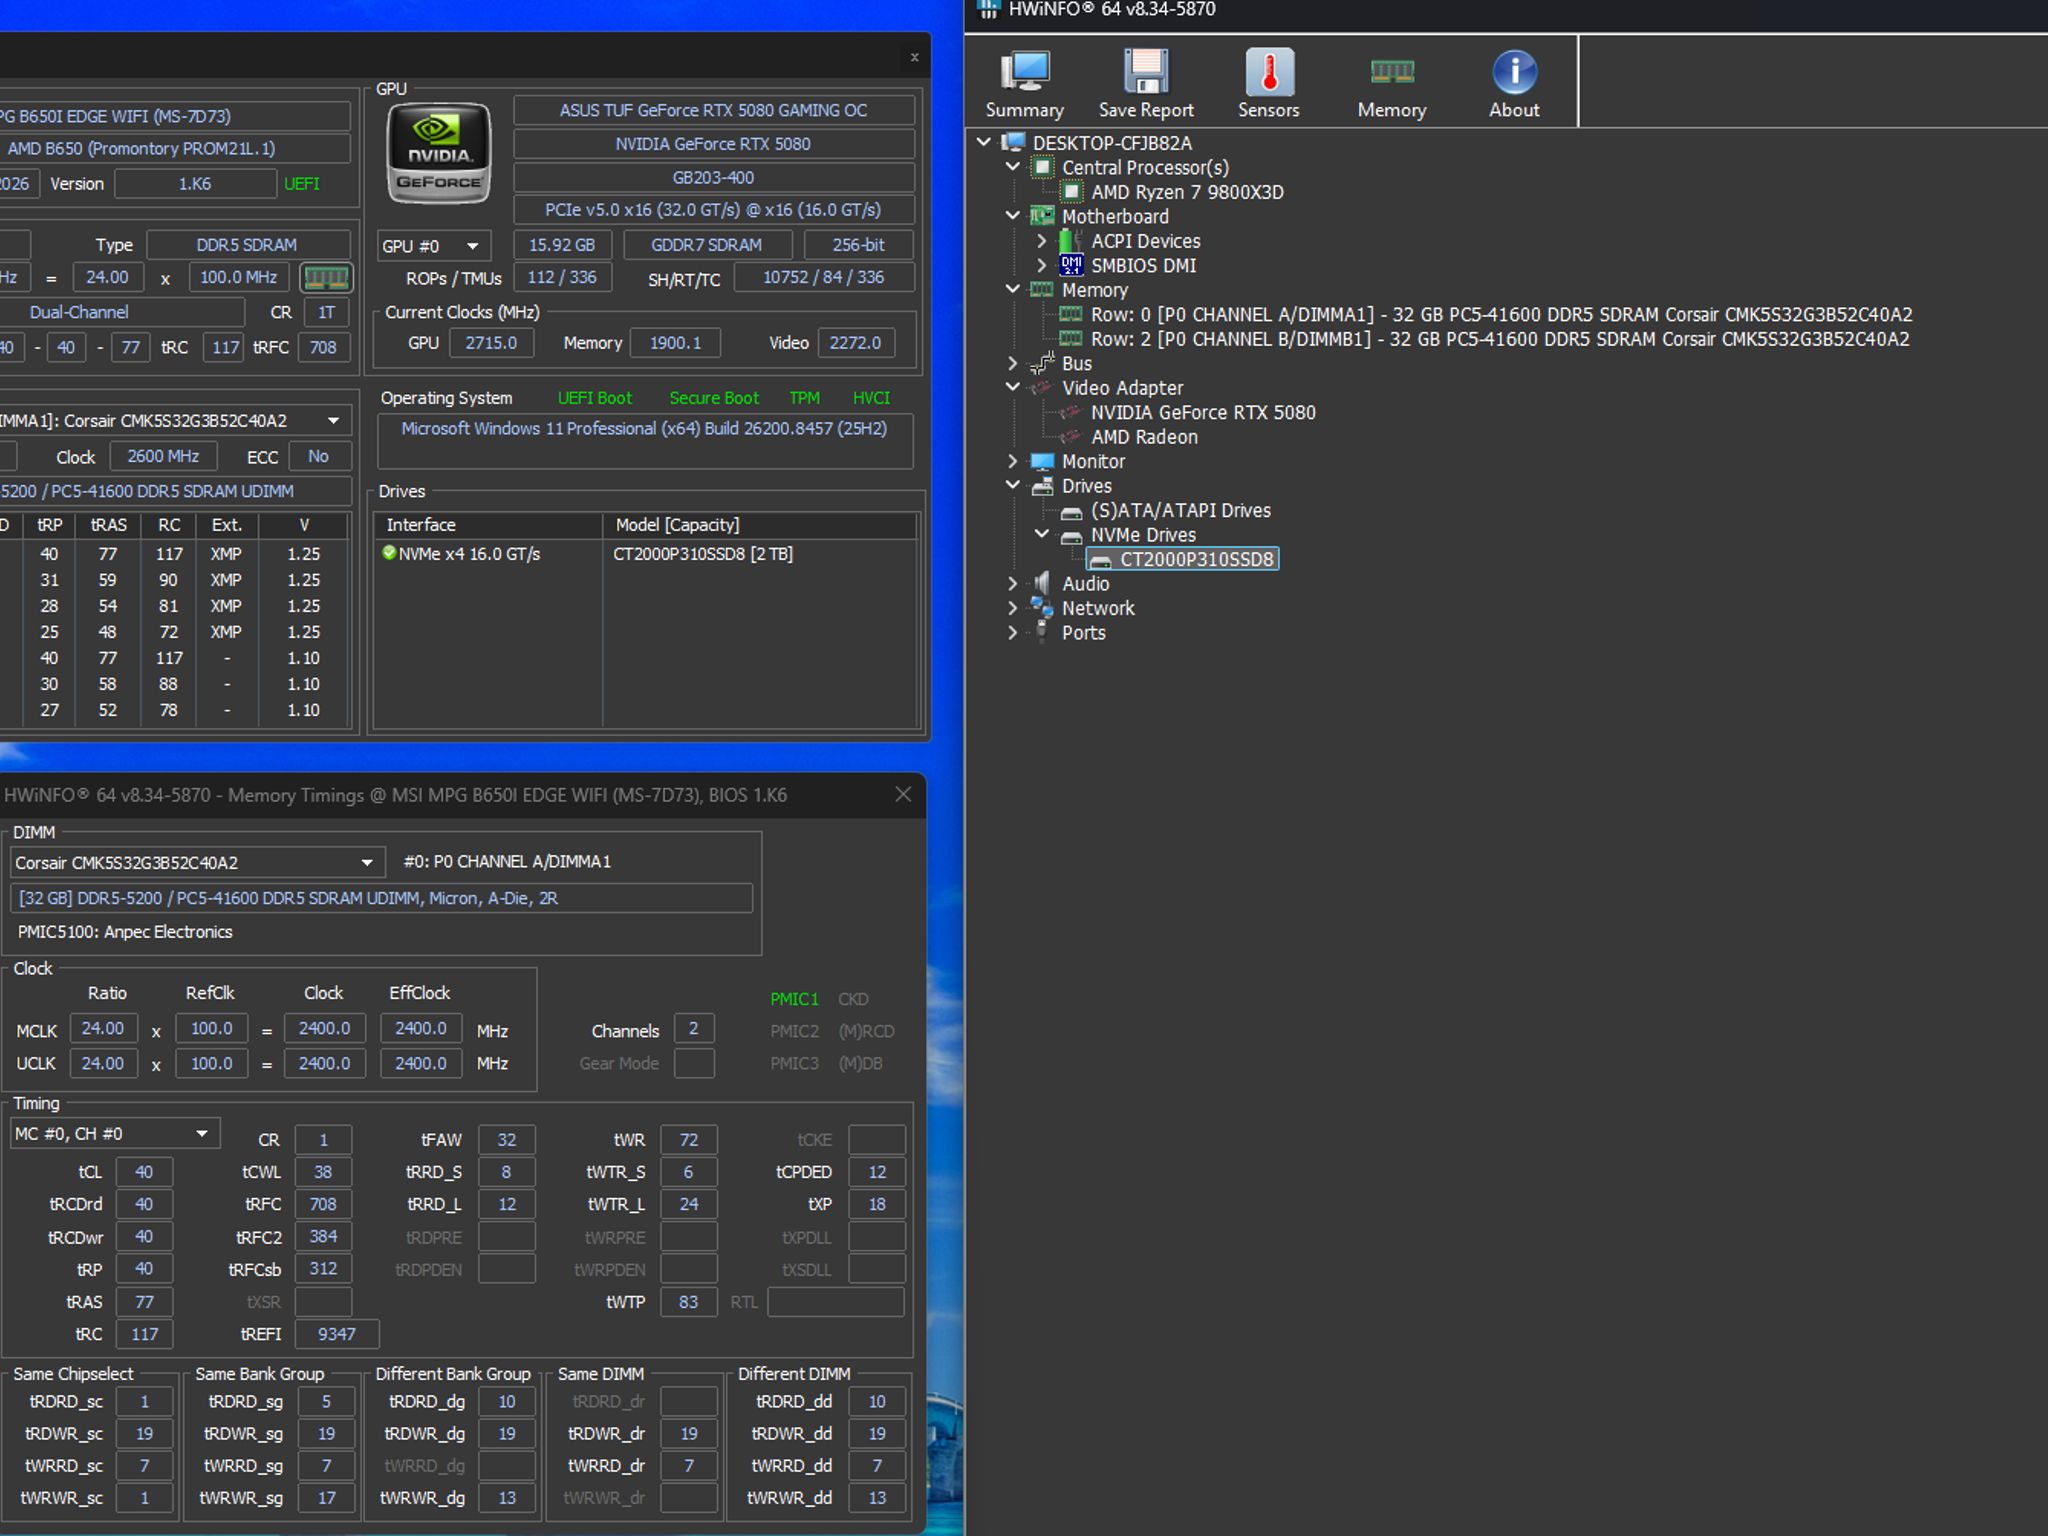The width and height of the screenshot is (2048, 1536).
Task: Click the Interface column header in Drives
Action: click(x=488, y=525)
